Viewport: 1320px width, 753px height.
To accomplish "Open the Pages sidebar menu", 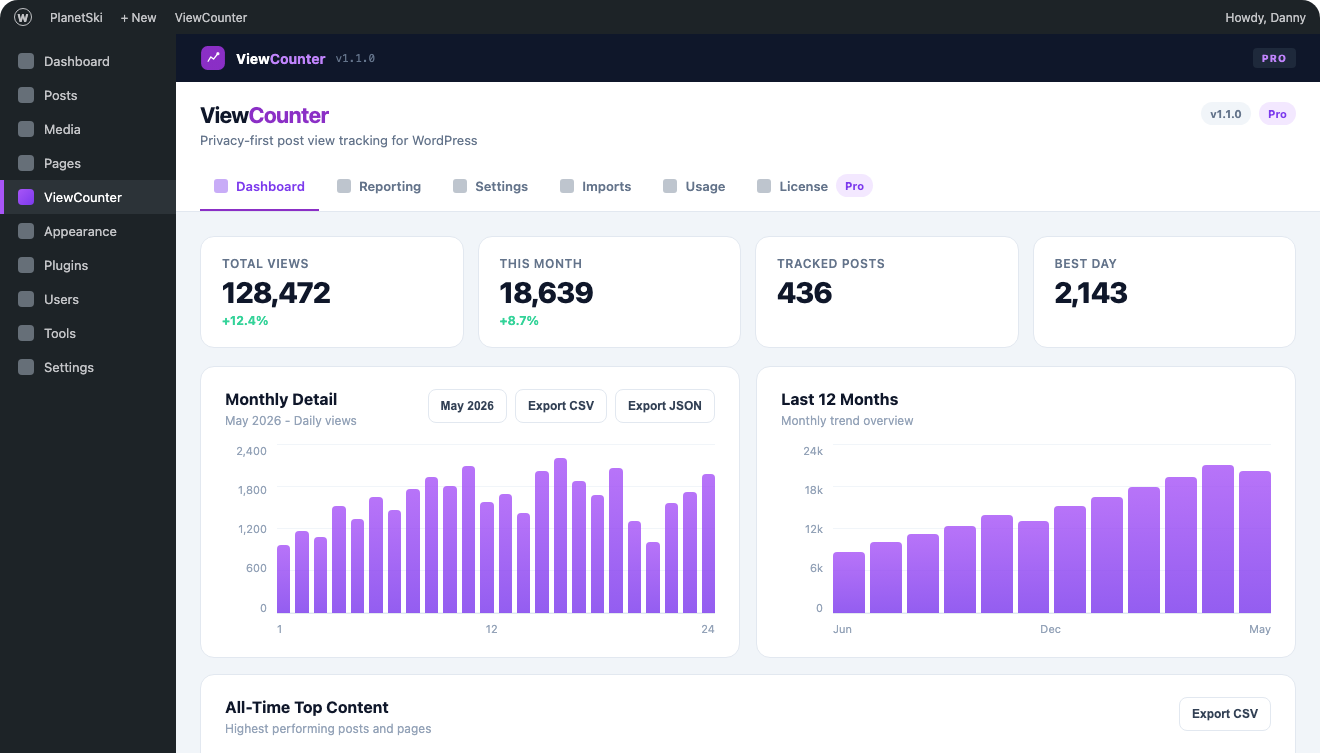I will [88, 163].
